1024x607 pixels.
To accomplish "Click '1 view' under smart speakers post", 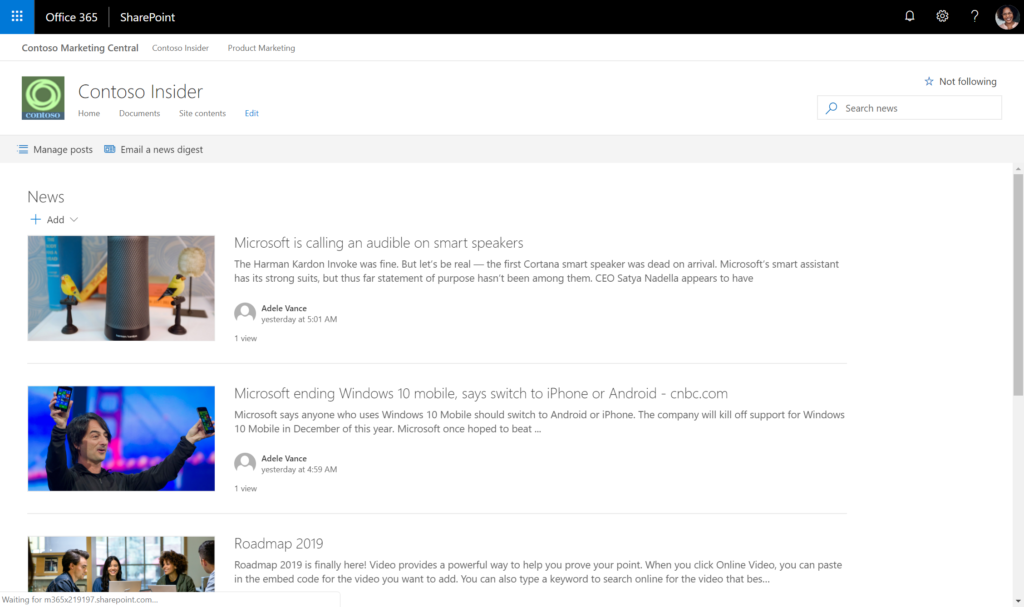I will pyautogui.click(x=246, y=338).
